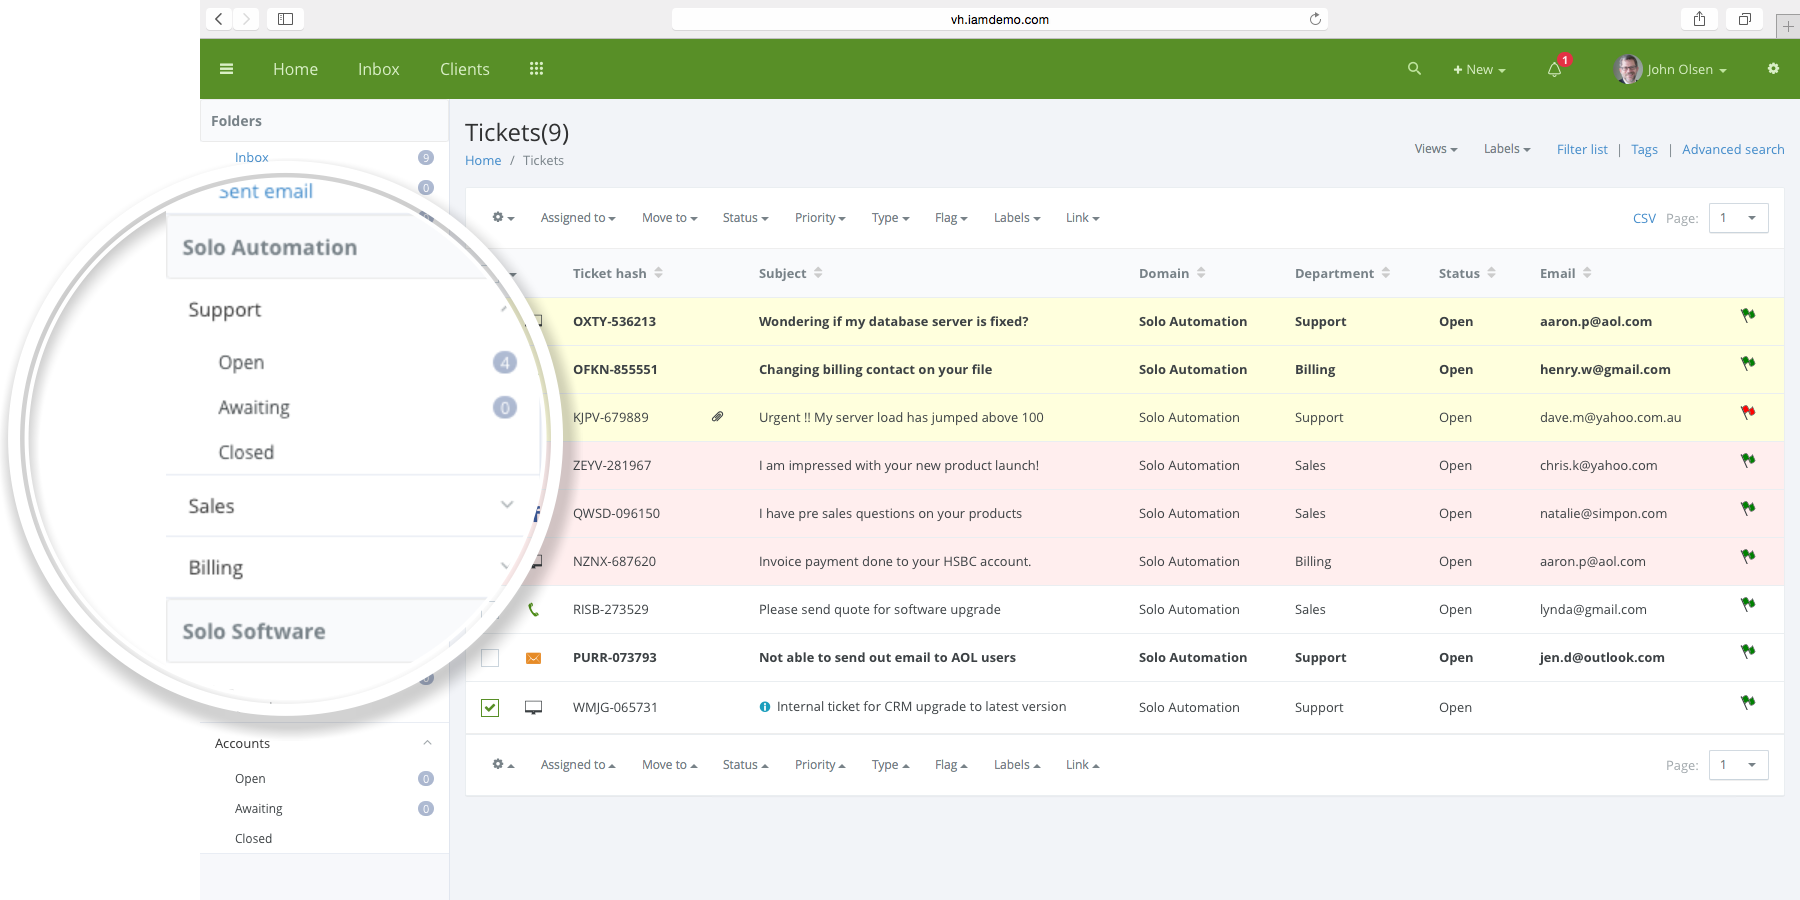The width and height of the screenshot is (1800, 900).
Task: Open the + New dropdown menu
Action: 1479,70
